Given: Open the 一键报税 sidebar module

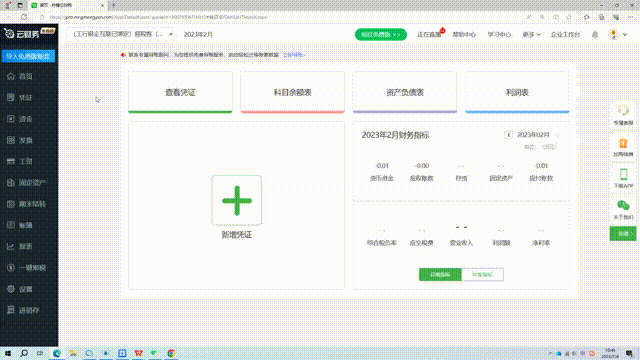Looking at the screenshot, I should click(29, 267).
